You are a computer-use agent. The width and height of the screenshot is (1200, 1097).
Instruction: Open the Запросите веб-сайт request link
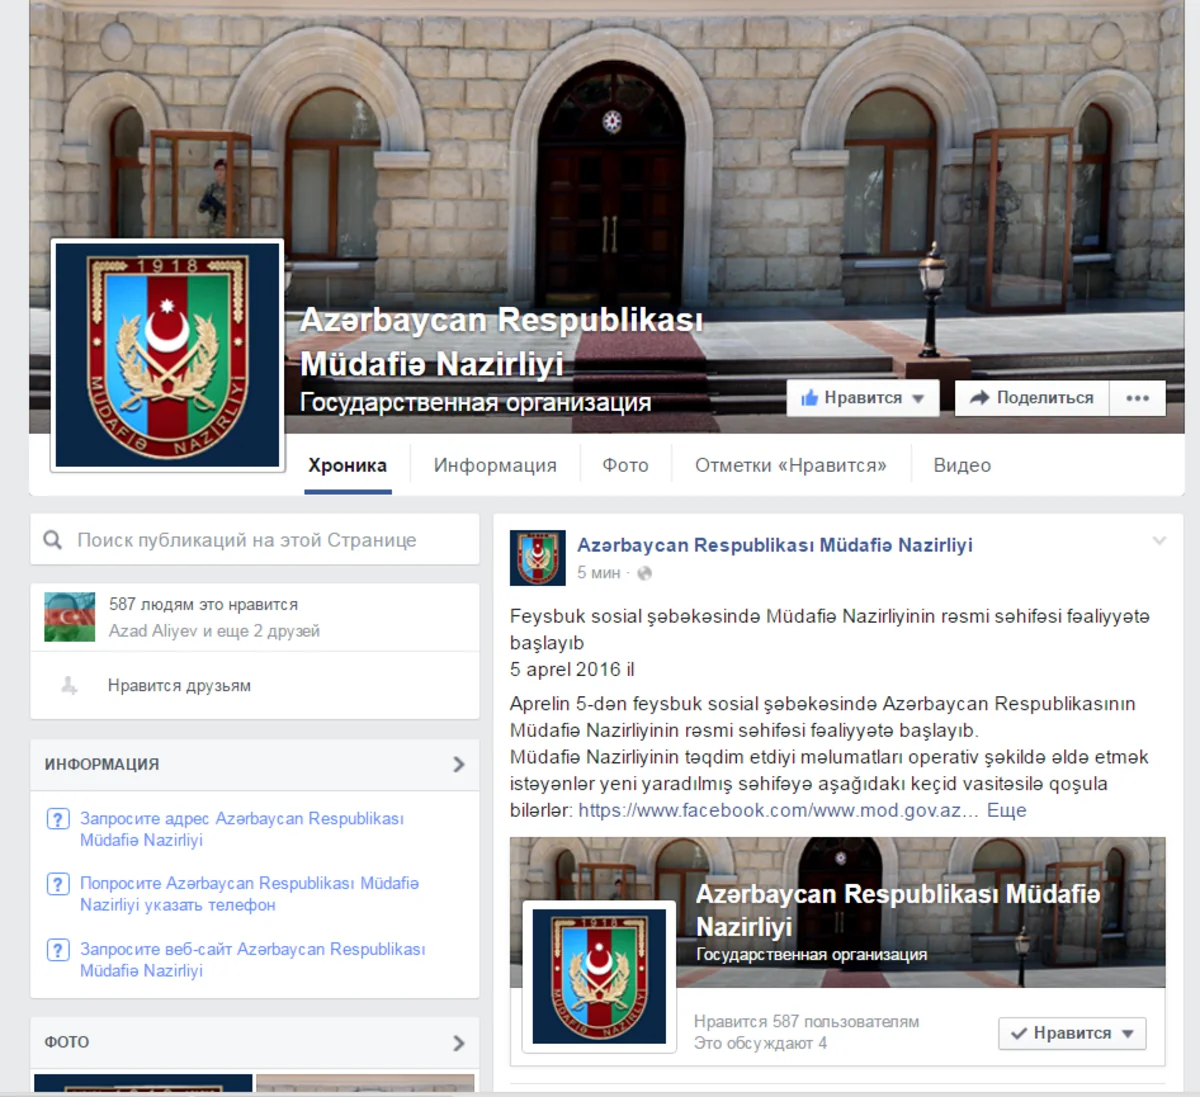tap(252, 960)
